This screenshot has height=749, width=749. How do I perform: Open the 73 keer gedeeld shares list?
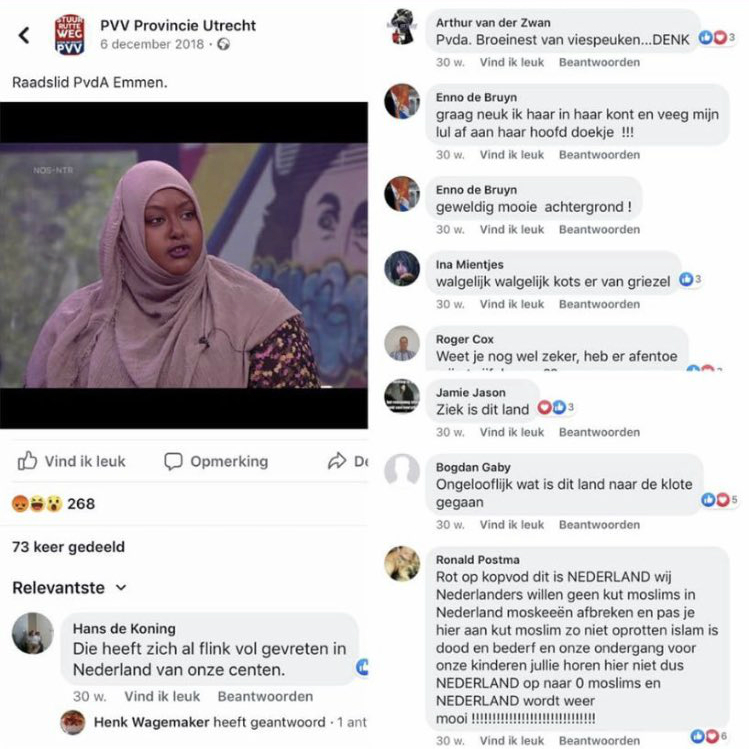pos(68,546)
